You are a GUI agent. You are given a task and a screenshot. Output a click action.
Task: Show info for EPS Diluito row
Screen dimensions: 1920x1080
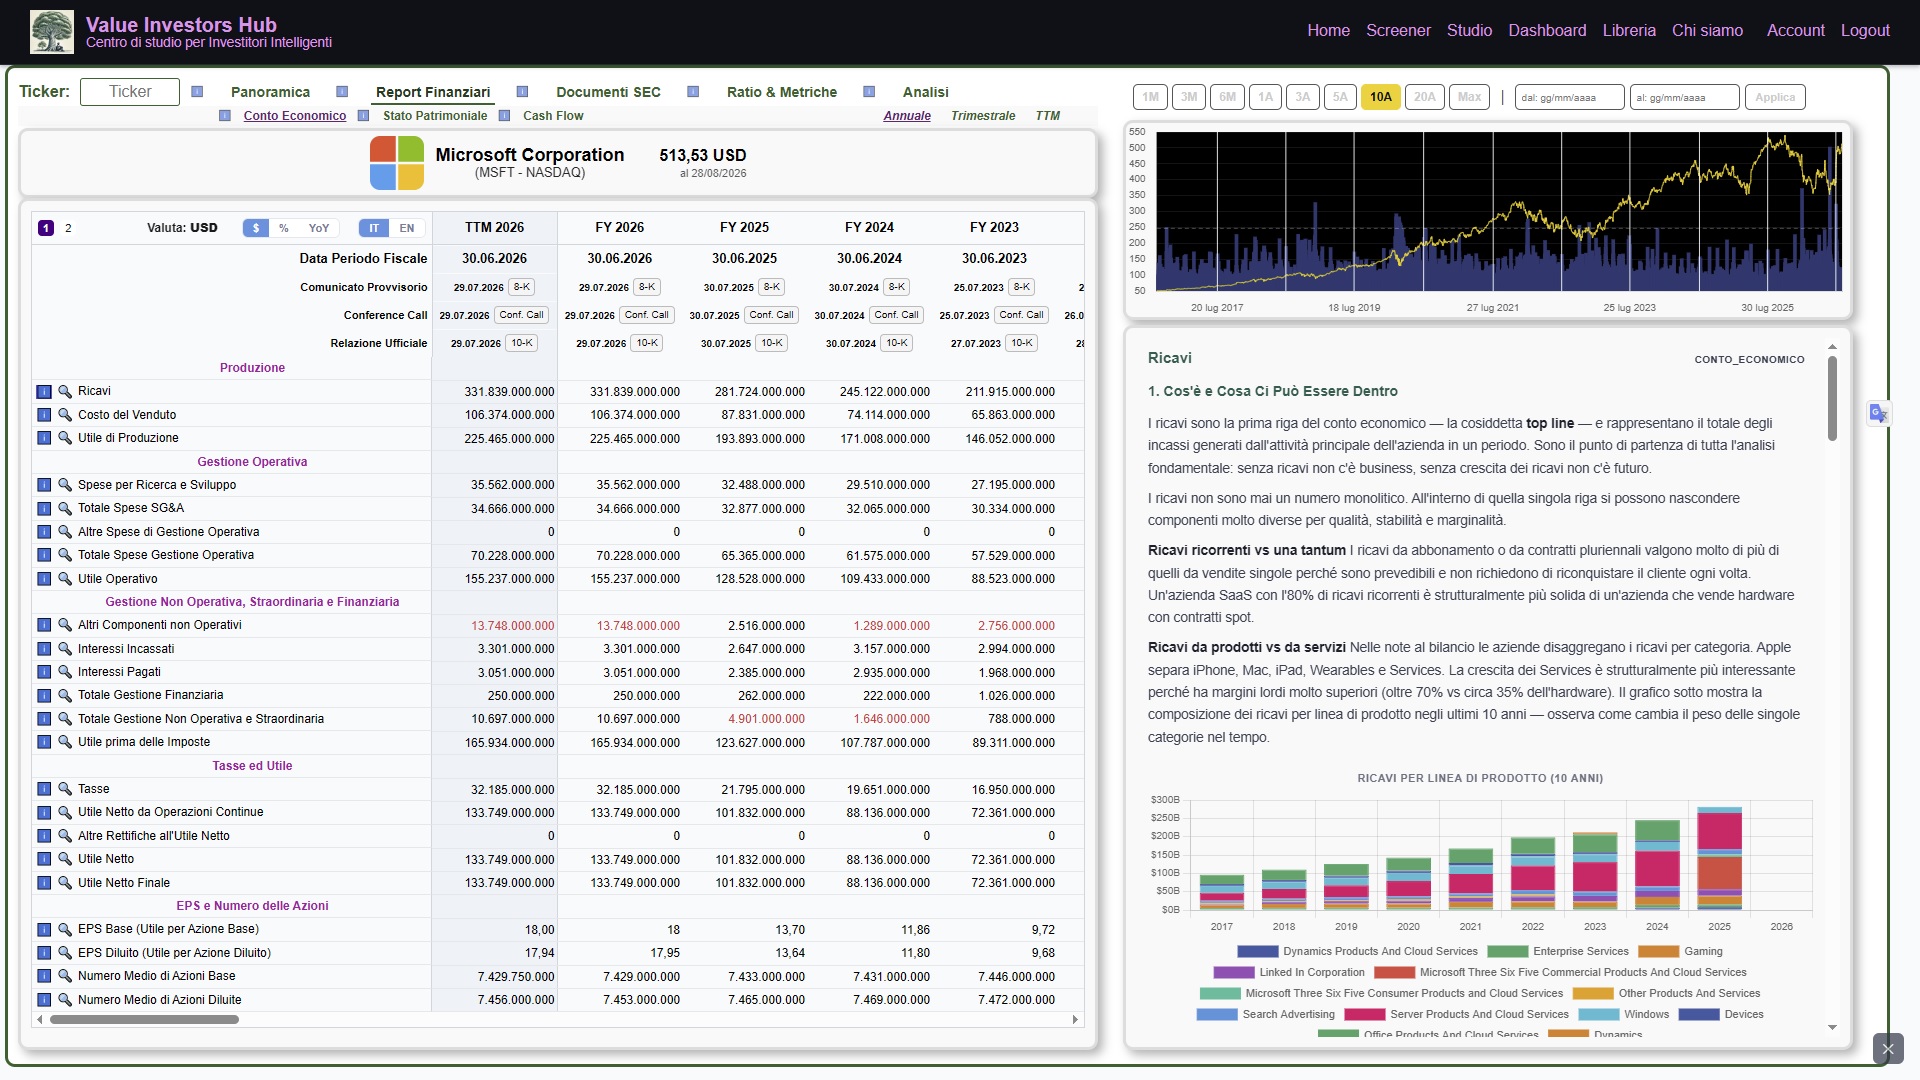click(44, 953)
